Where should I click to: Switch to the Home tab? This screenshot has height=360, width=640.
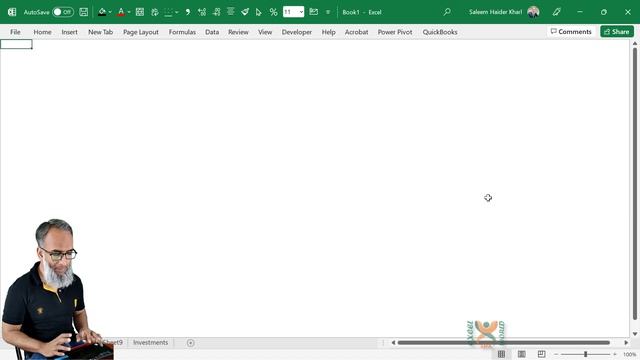click(42, 32)
